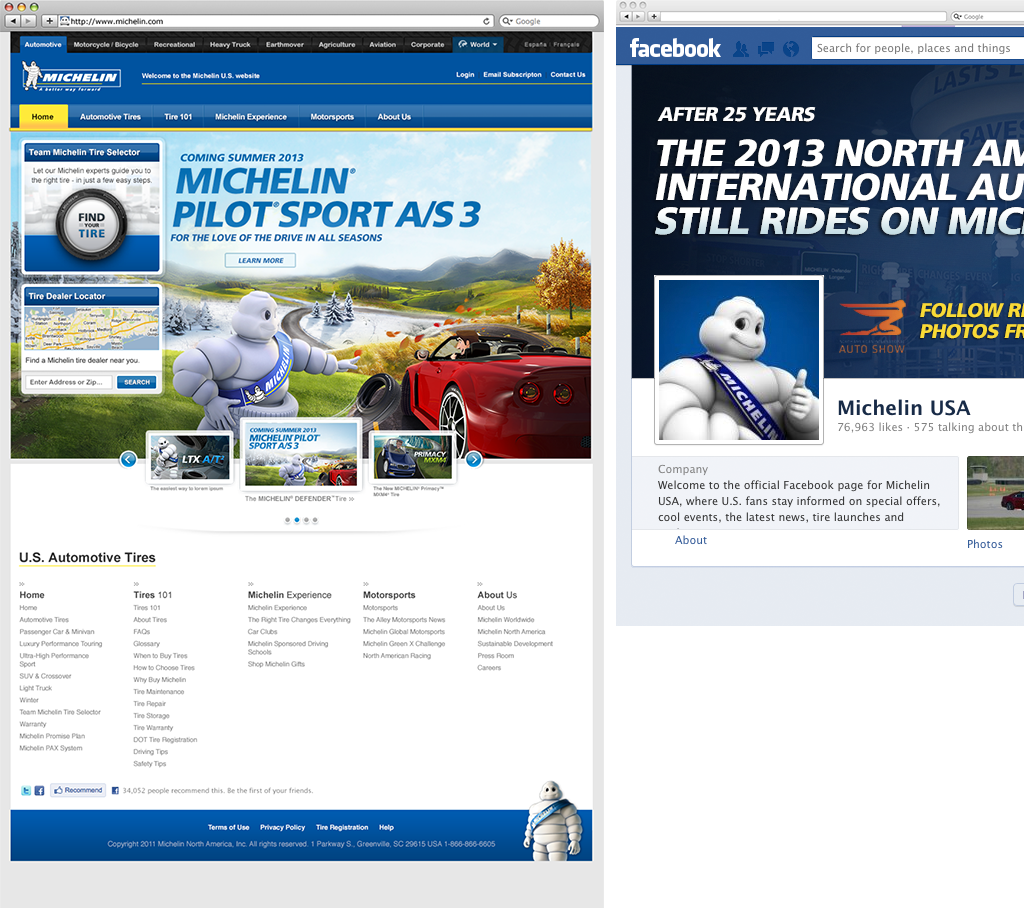Open the About link on Facebook page
The height and width of the screenshot is (908, 1024).
pos(691,540)
